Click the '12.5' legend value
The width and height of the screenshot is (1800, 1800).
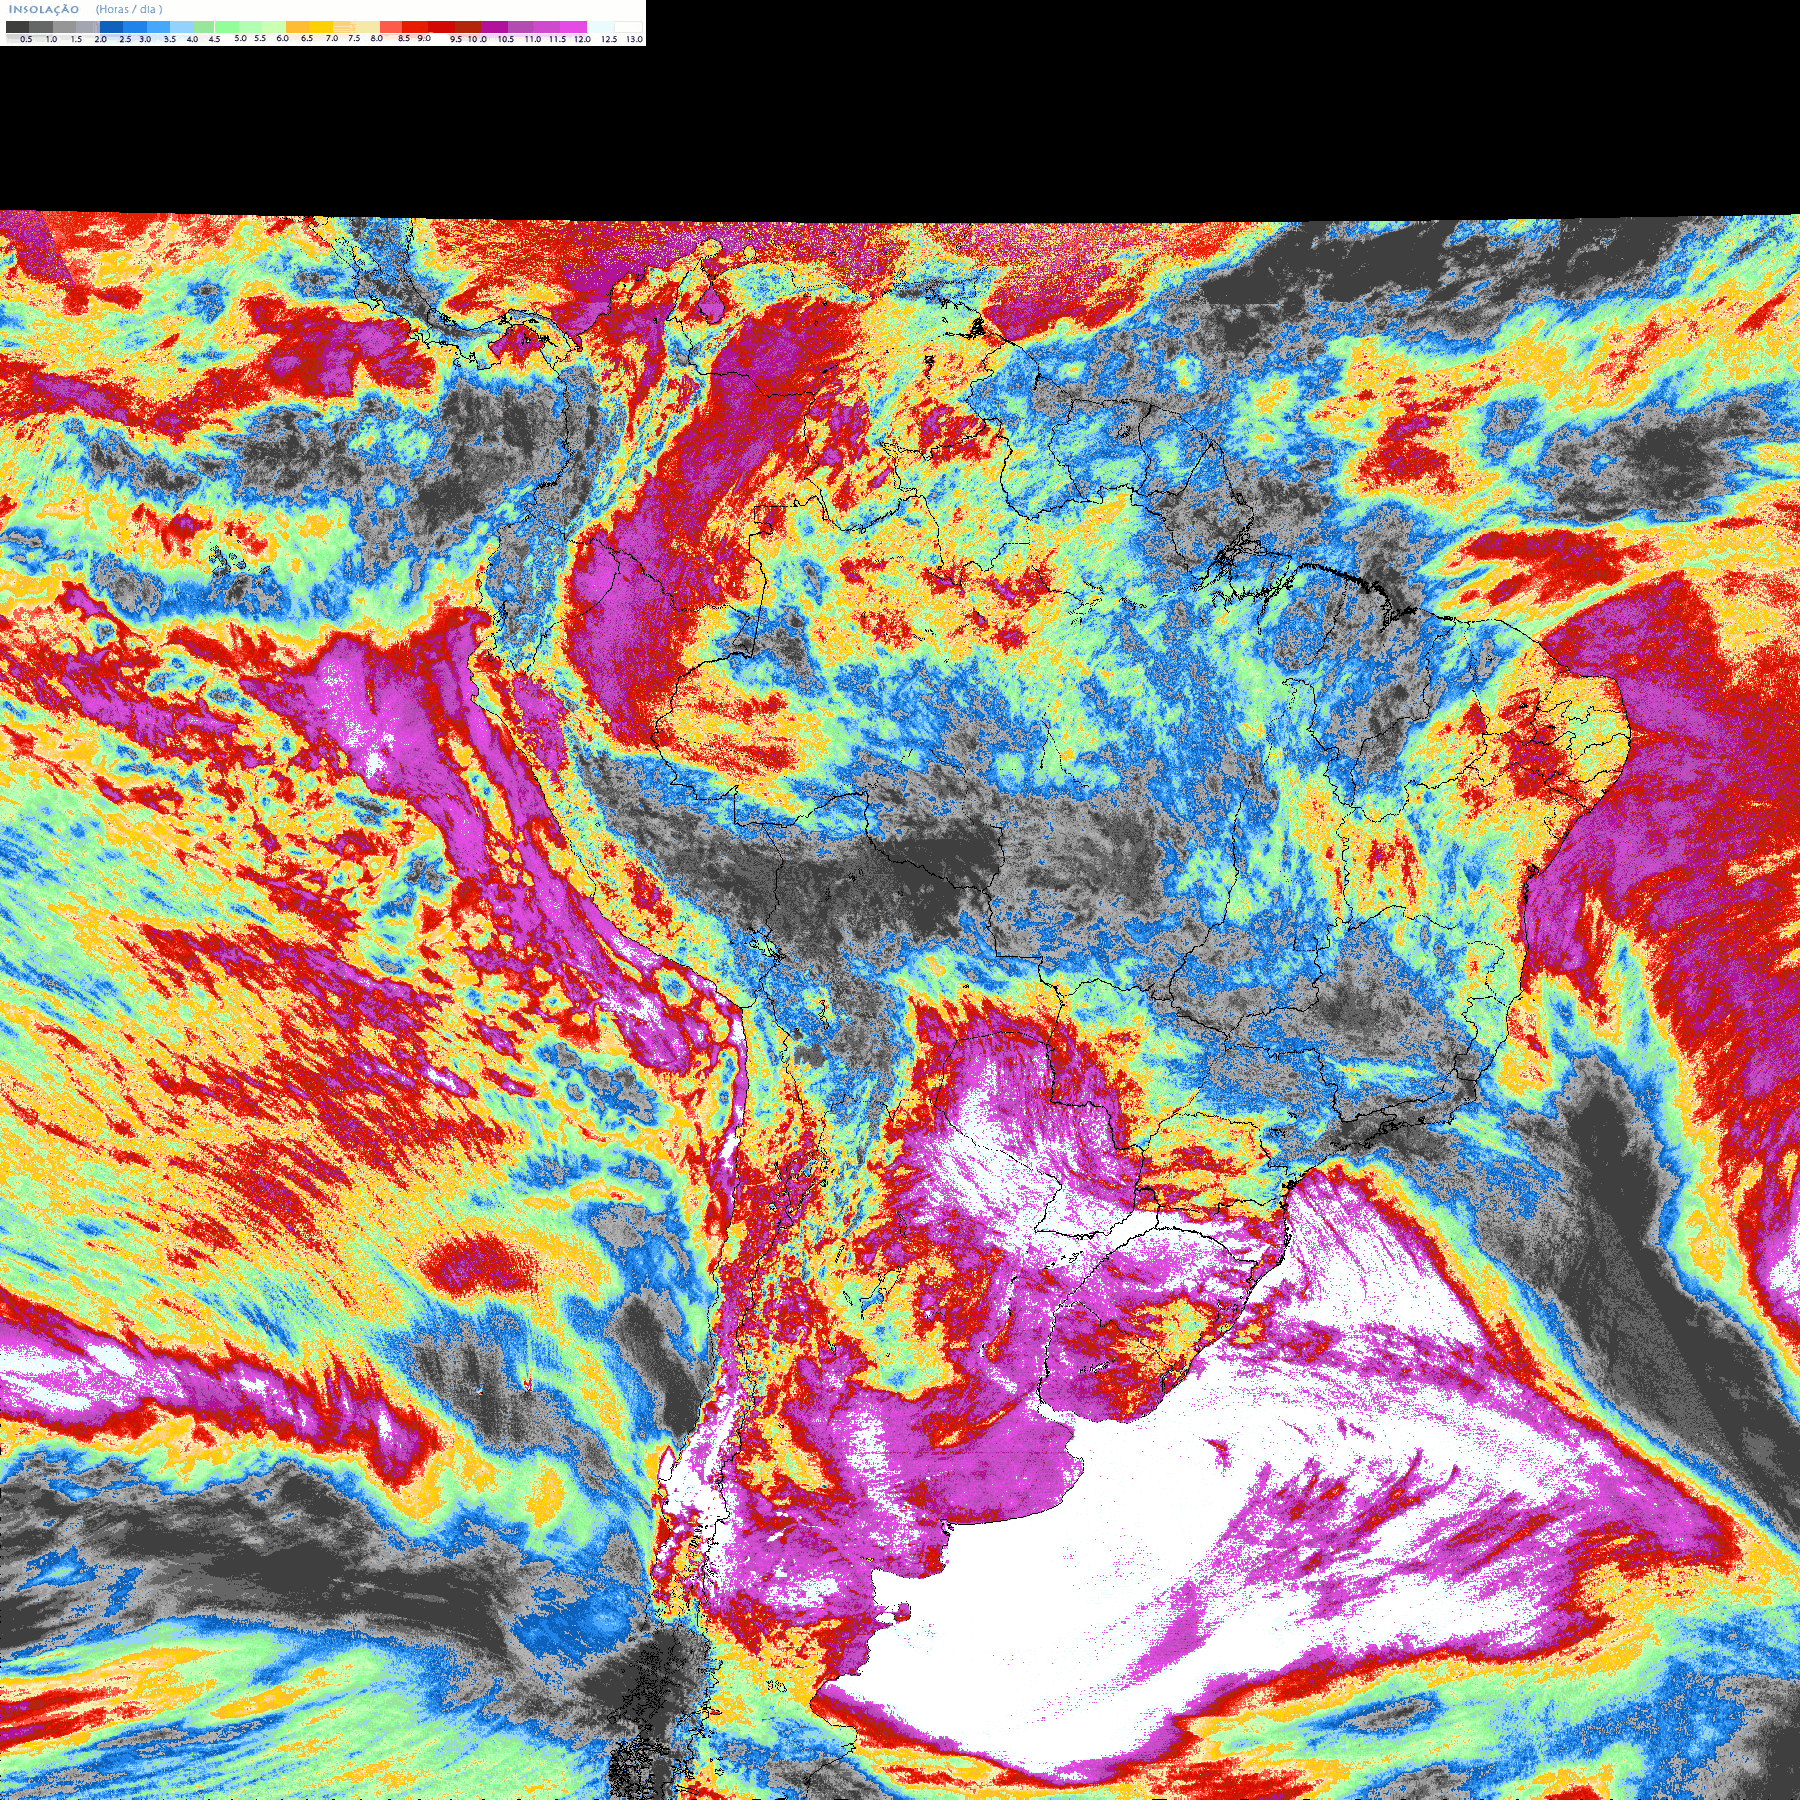click(608, 39)
